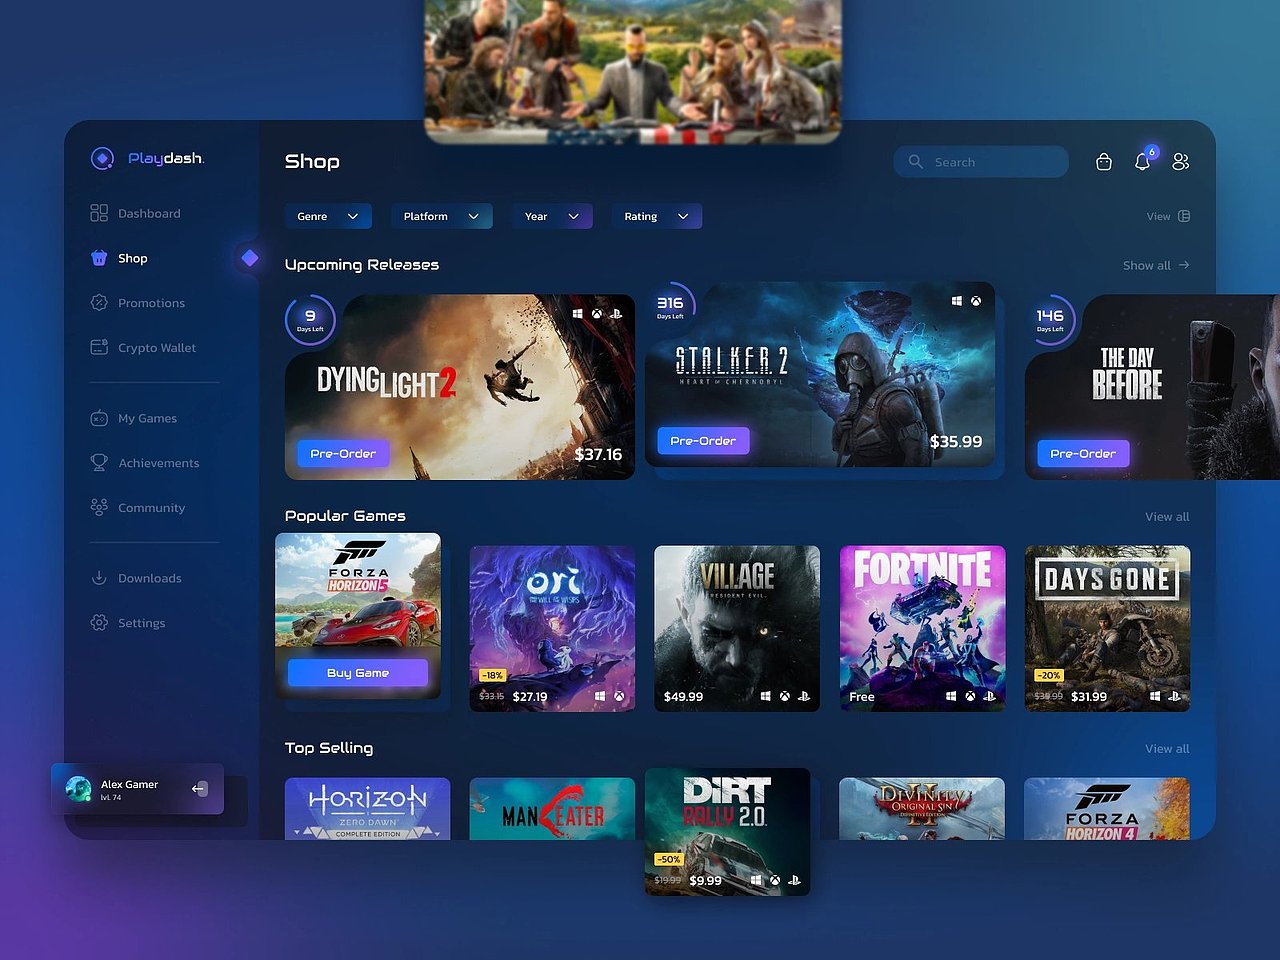The image size is (1280, 960).
Task: Open Settings page
Action: click(x=142, y=622)
